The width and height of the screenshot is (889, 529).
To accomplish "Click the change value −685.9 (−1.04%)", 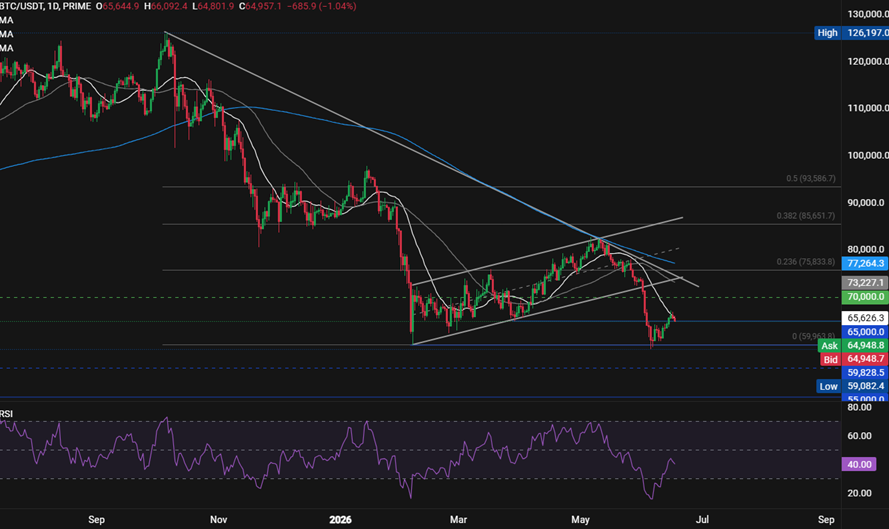I will pyautogui.click(x=321, y=6).
